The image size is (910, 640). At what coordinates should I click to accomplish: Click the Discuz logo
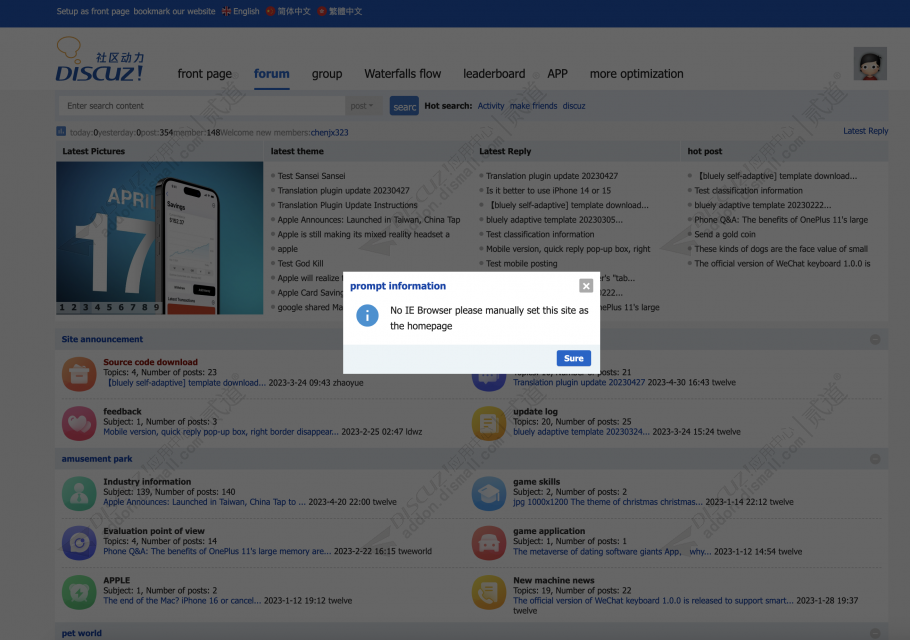point(99,62)
